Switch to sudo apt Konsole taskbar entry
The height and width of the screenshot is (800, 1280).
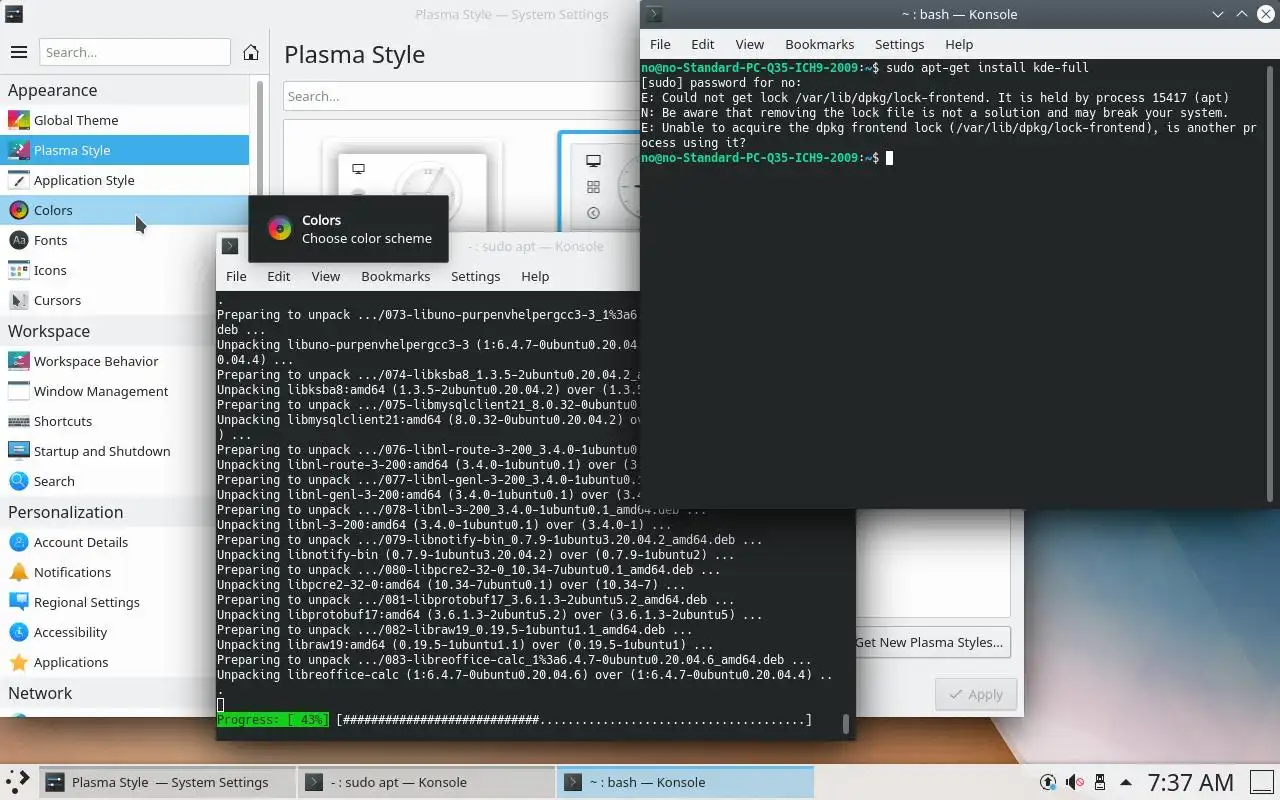(427, 782)
